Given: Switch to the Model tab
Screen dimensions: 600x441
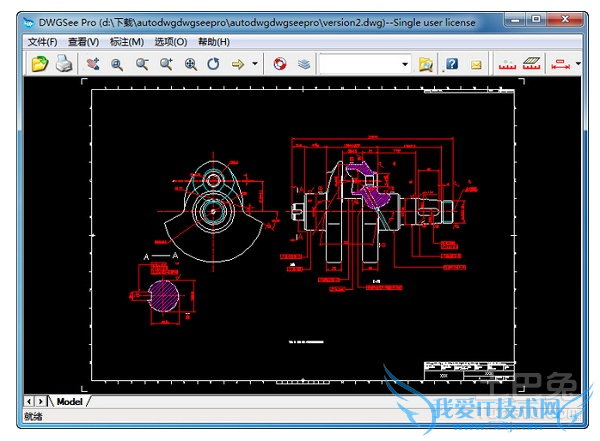Looking at the screenshot, I should point(69,401).
